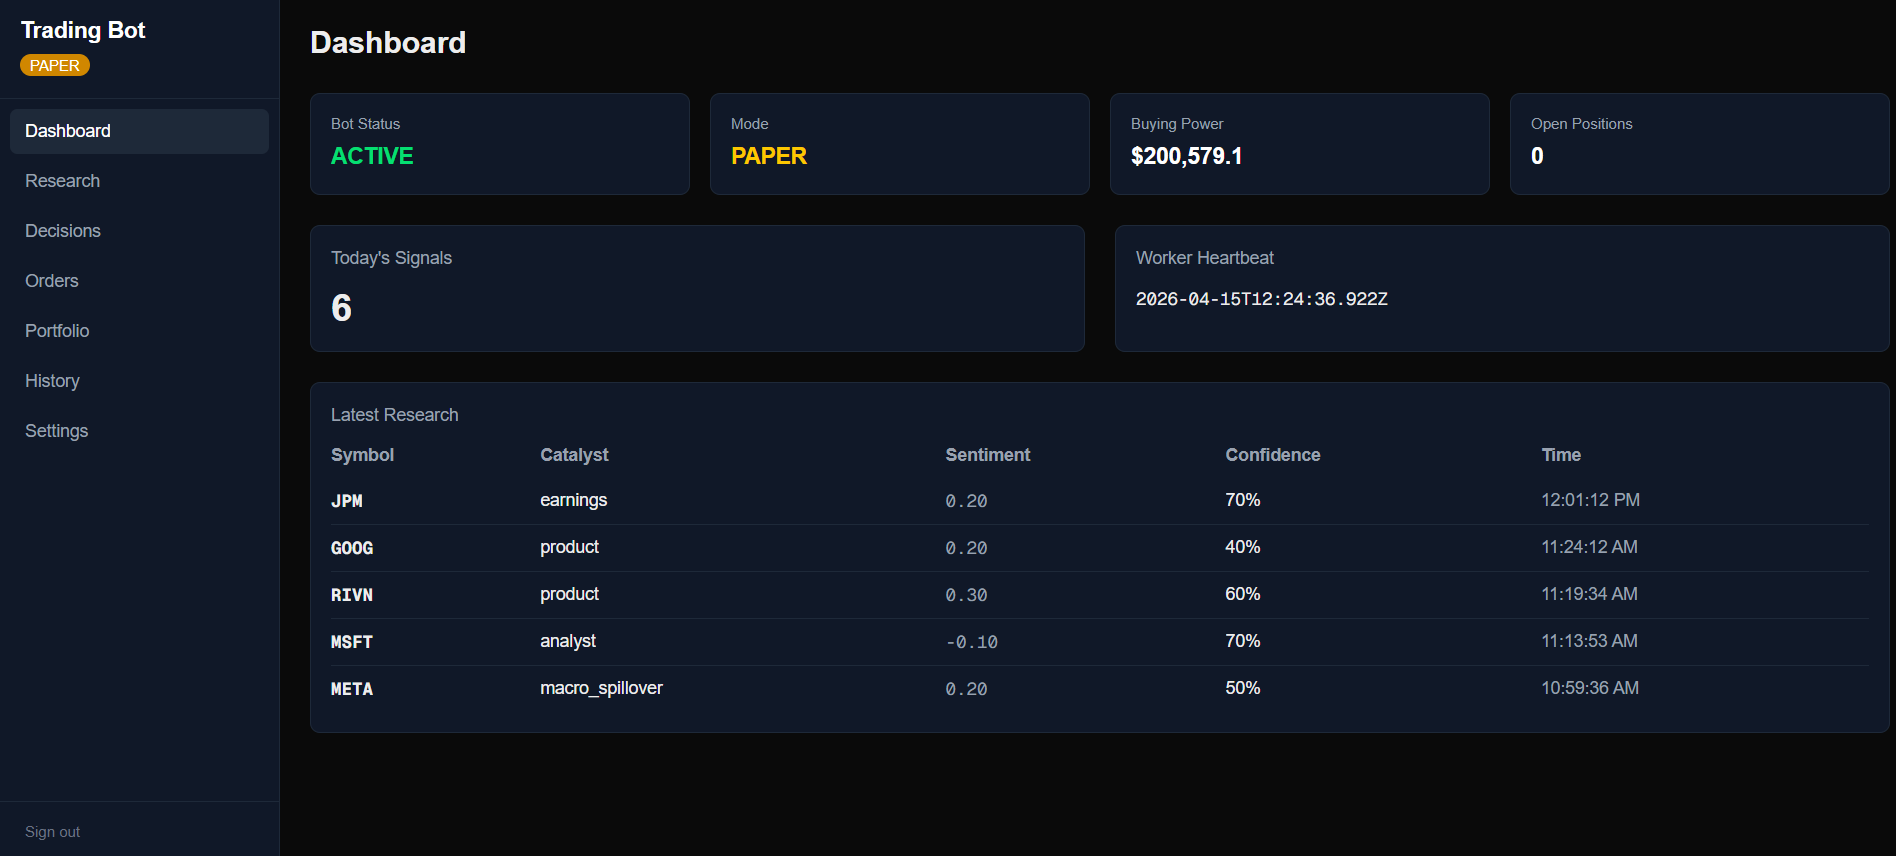Open the Dashboard sidebar item
The image size is (1896, 856).
click(x=139, y=131)
